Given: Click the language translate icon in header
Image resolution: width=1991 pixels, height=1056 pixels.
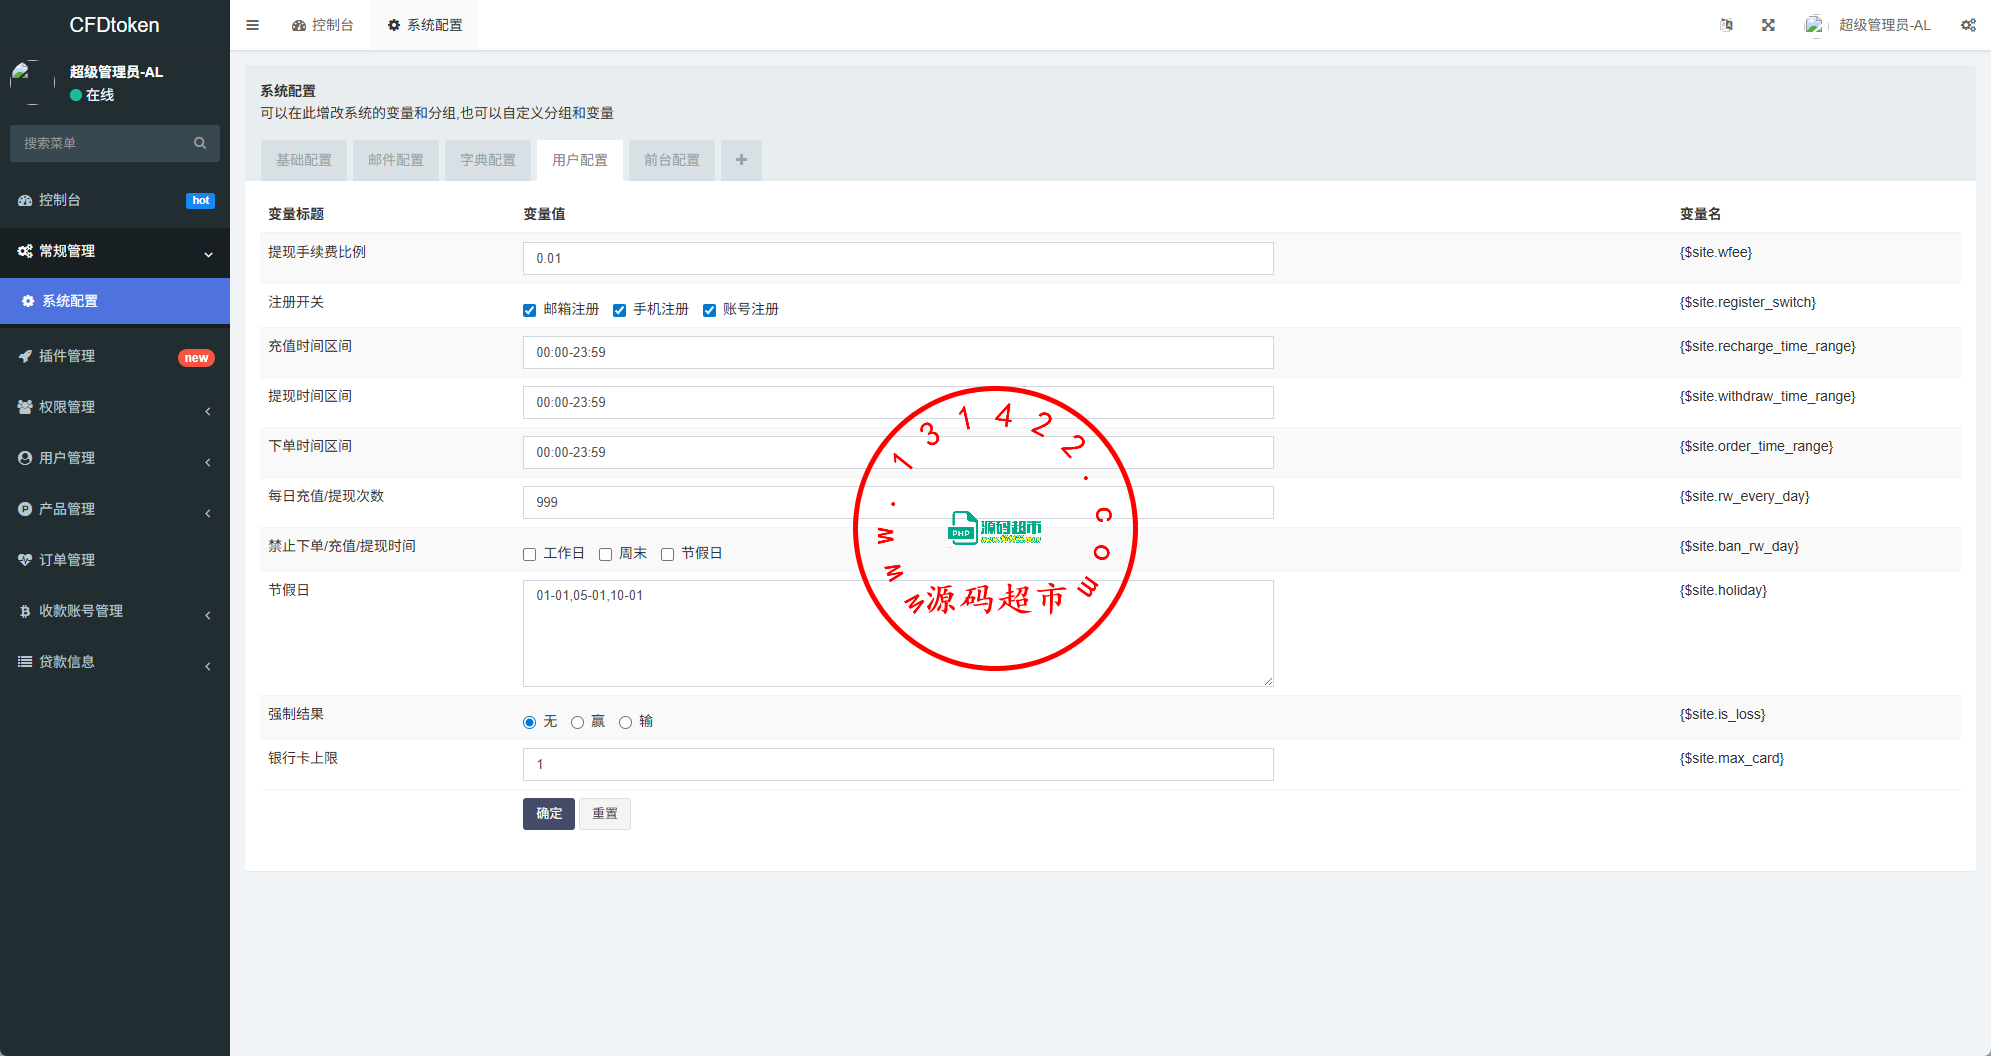Looking at the screenshot, I should [1726, 25].
